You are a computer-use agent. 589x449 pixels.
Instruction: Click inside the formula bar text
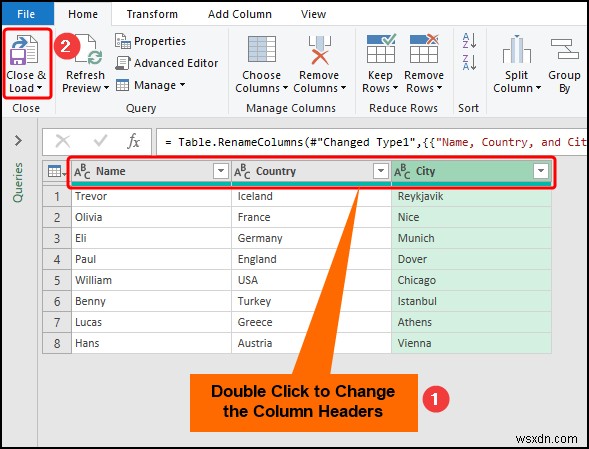[x=372, y=142]
